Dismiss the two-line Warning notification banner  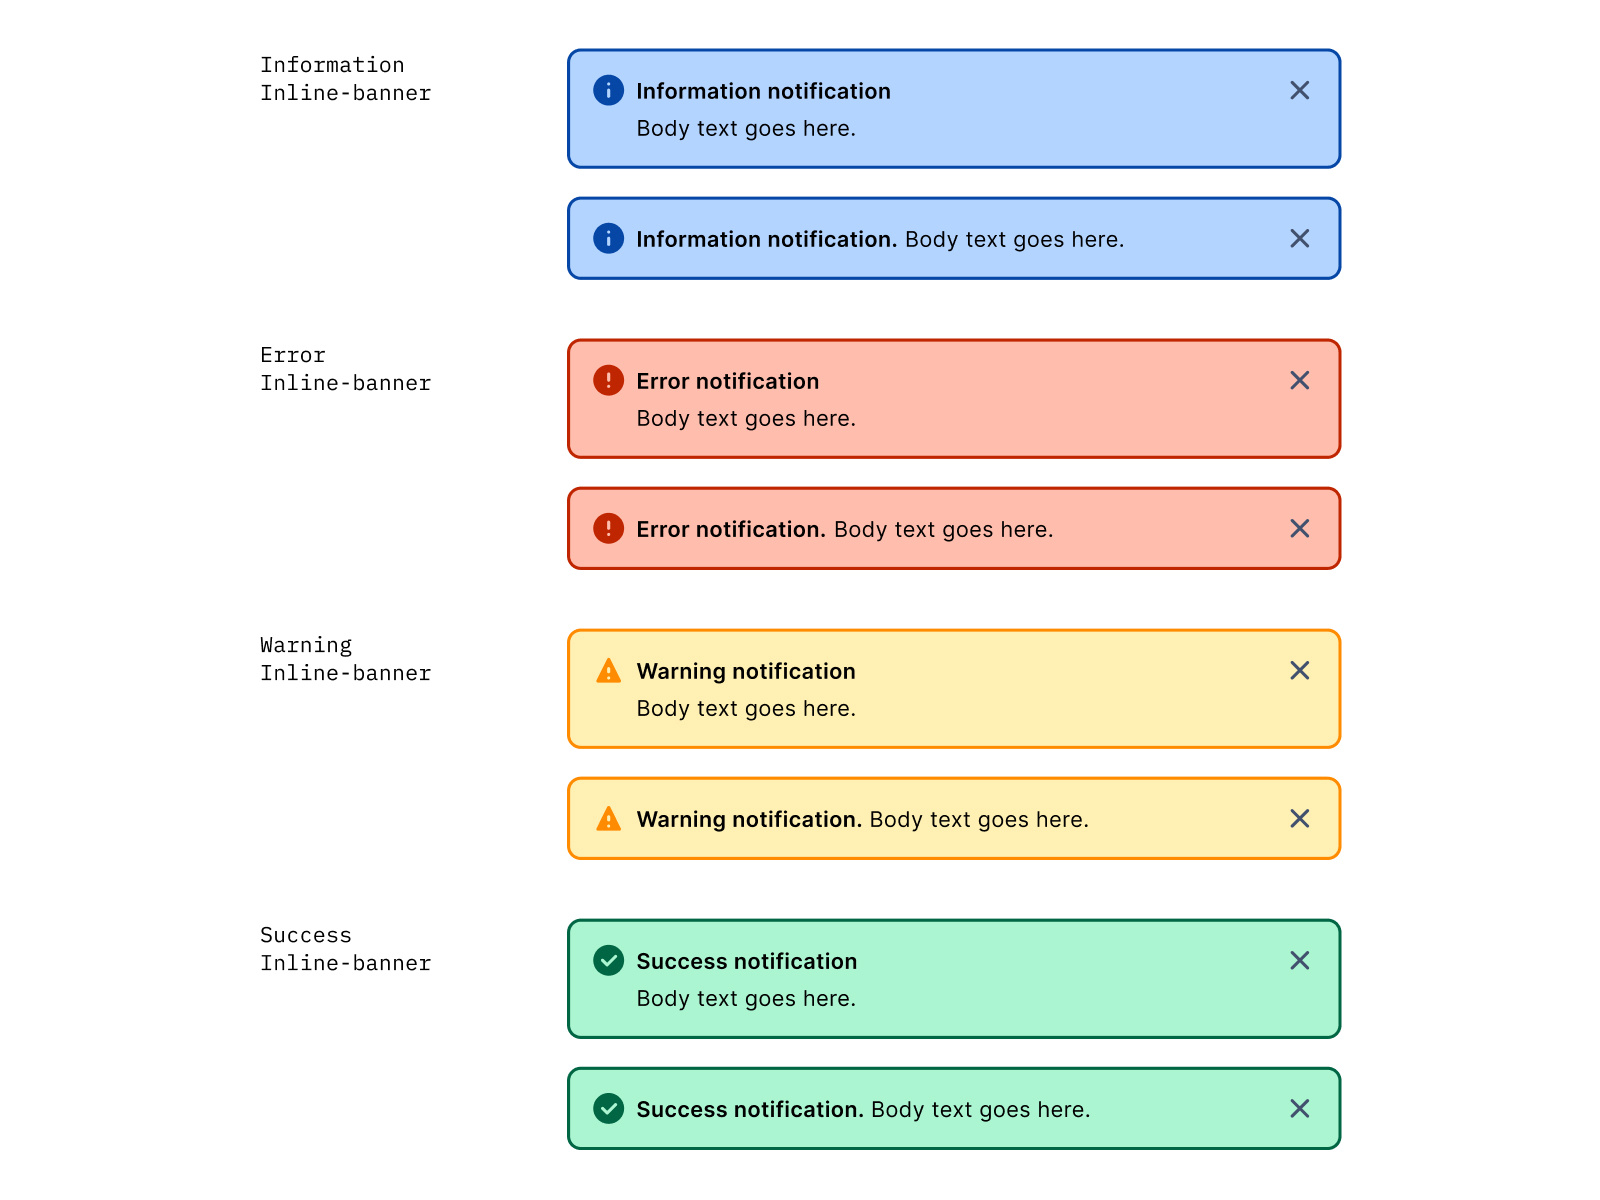click(x=1299, y=671)
